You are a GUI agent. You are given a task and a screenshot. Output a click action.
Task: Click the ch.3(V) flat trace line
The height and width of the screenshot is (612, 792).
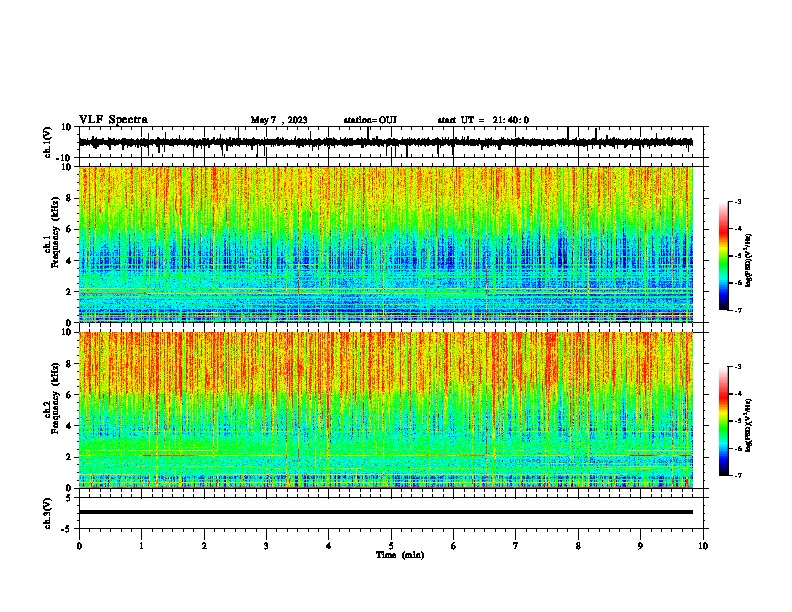pos(386,512)
